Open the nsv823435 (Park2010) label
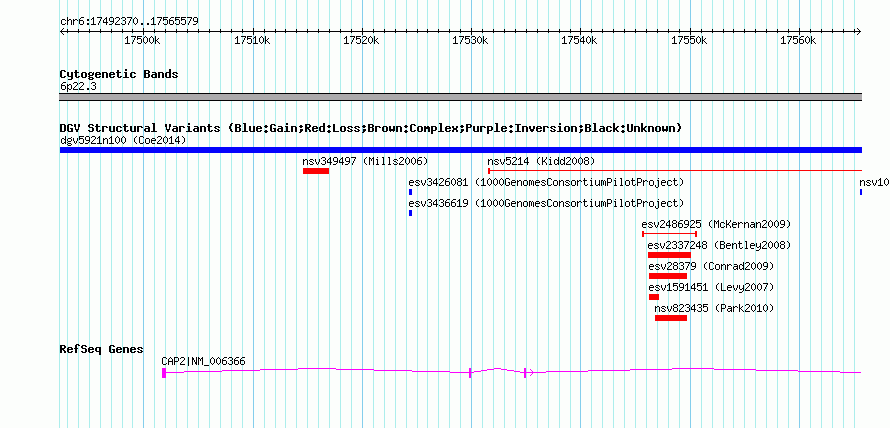890x428 pixels. coord(714,308)
